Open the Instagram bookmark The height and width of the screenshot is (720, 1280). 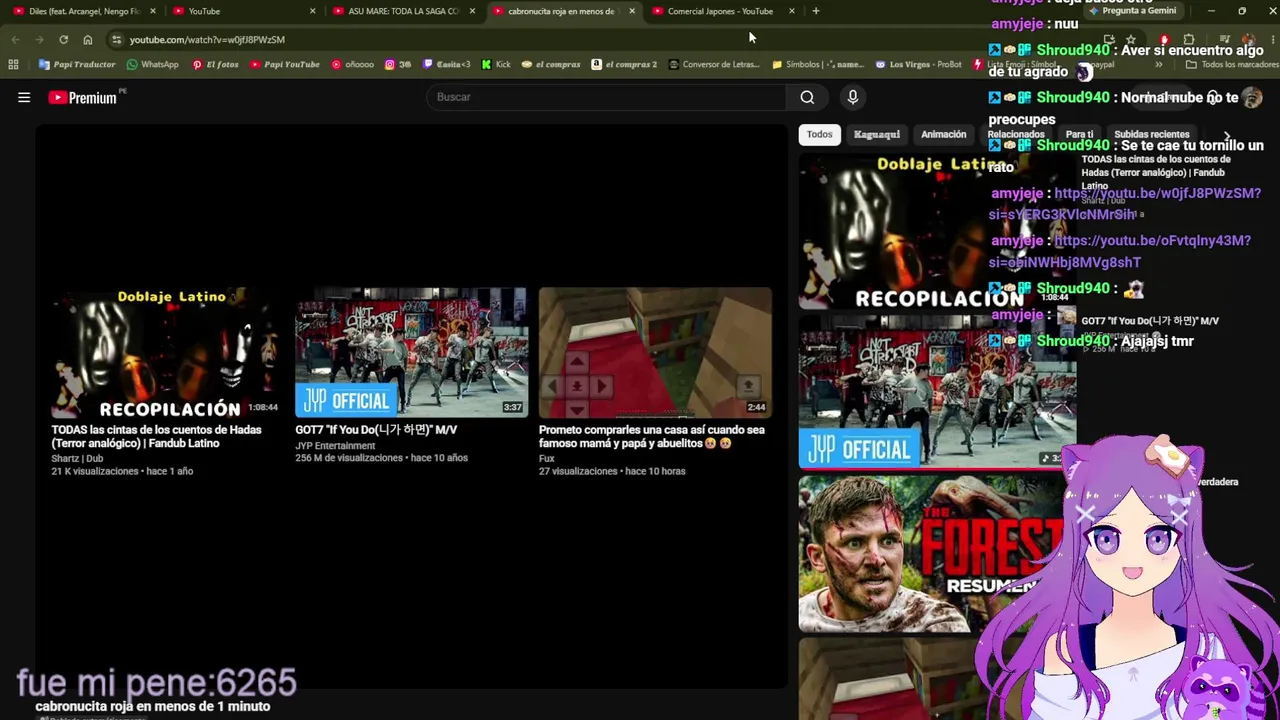pyautogui.click(x=397, y=64)
